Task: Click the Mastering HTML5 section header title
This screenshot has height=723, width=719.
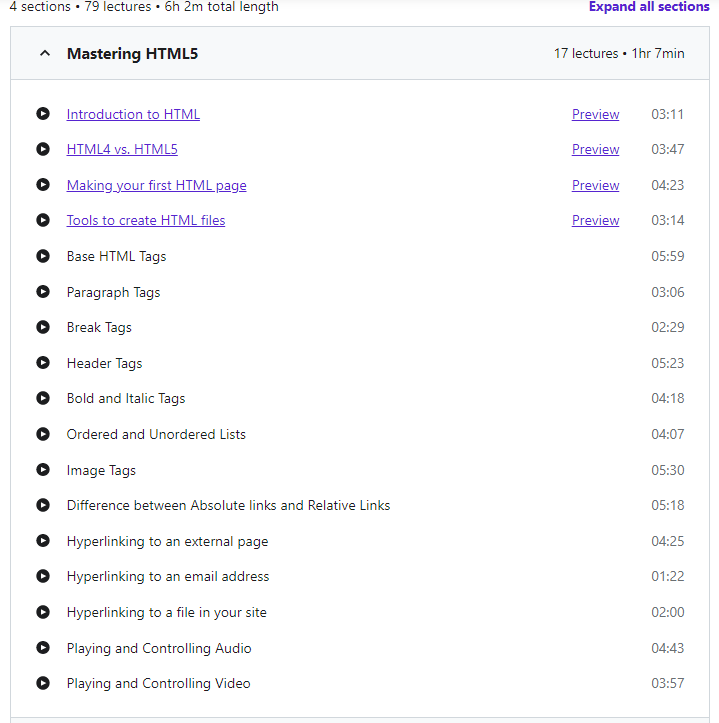Action: tap(132, 54)
